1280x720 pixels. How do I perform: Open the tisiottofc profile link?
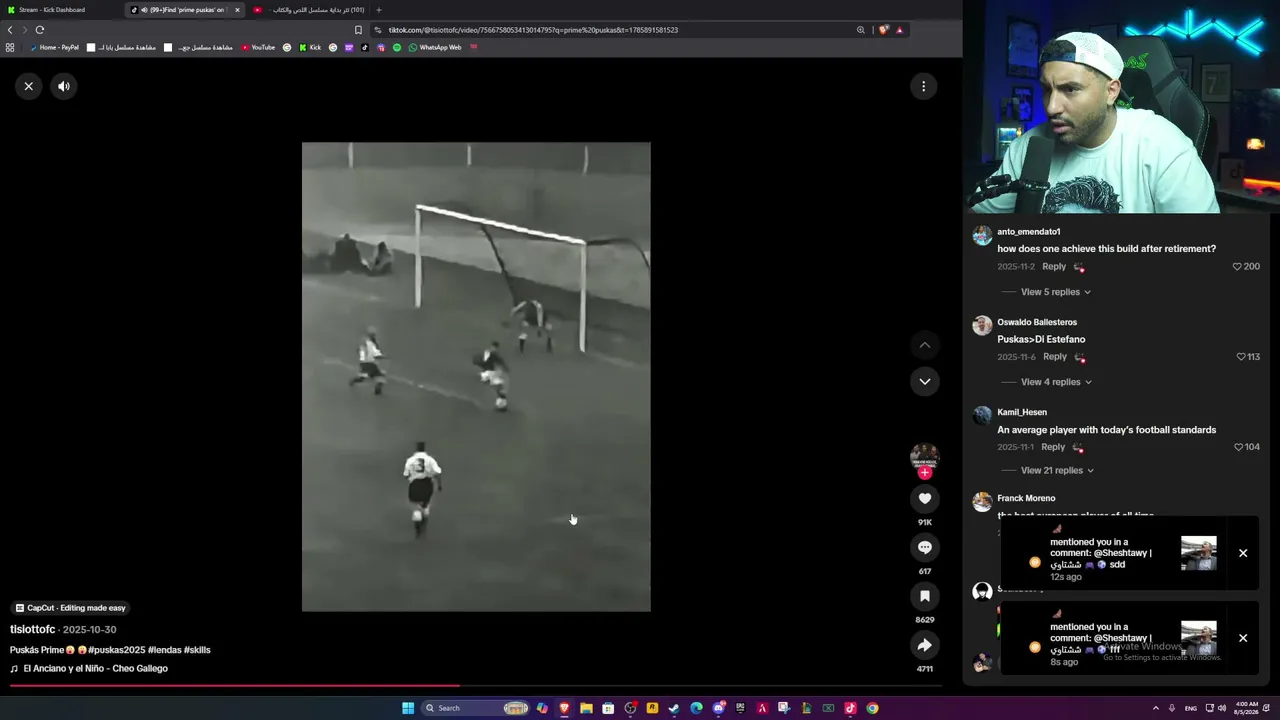33,630
